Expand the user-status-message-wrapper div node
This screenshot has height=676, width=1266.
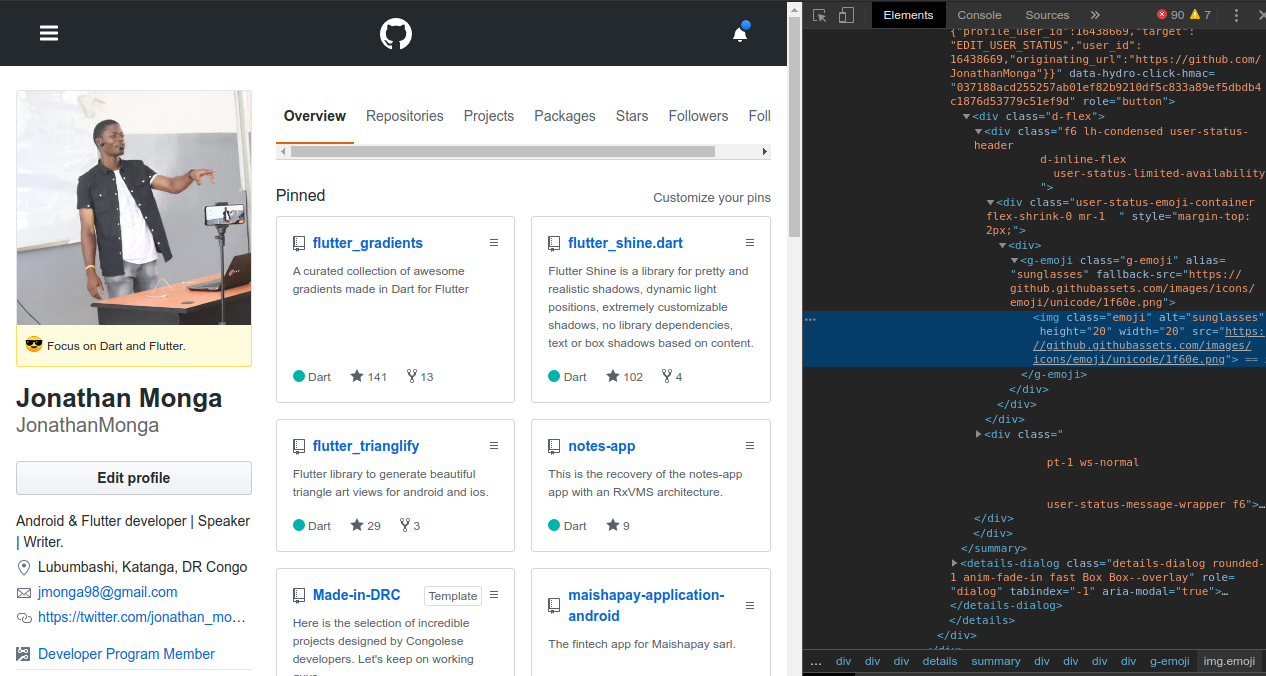[979, 434]
